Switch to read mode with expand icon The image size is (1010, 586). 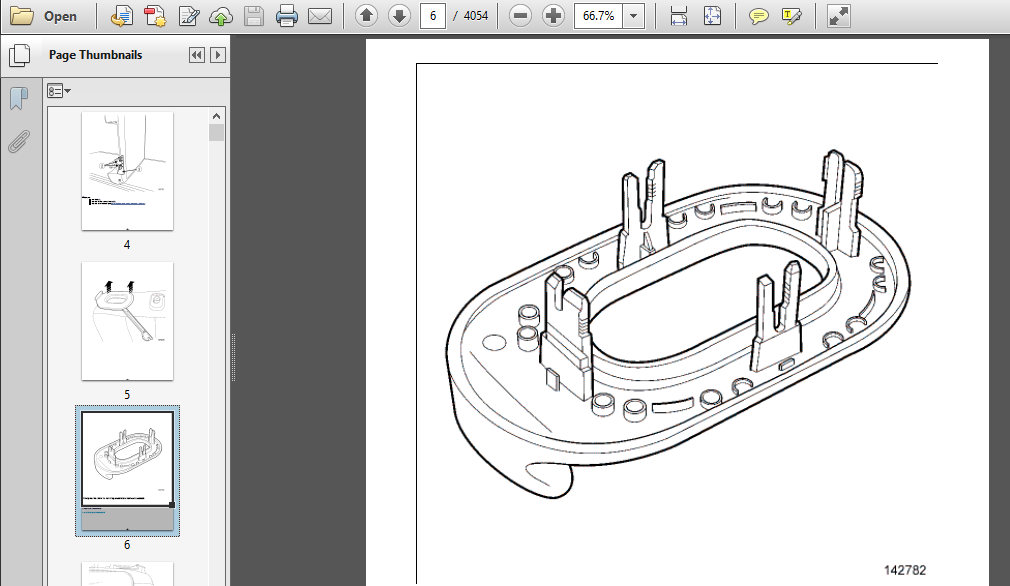[x=838, y=16]
